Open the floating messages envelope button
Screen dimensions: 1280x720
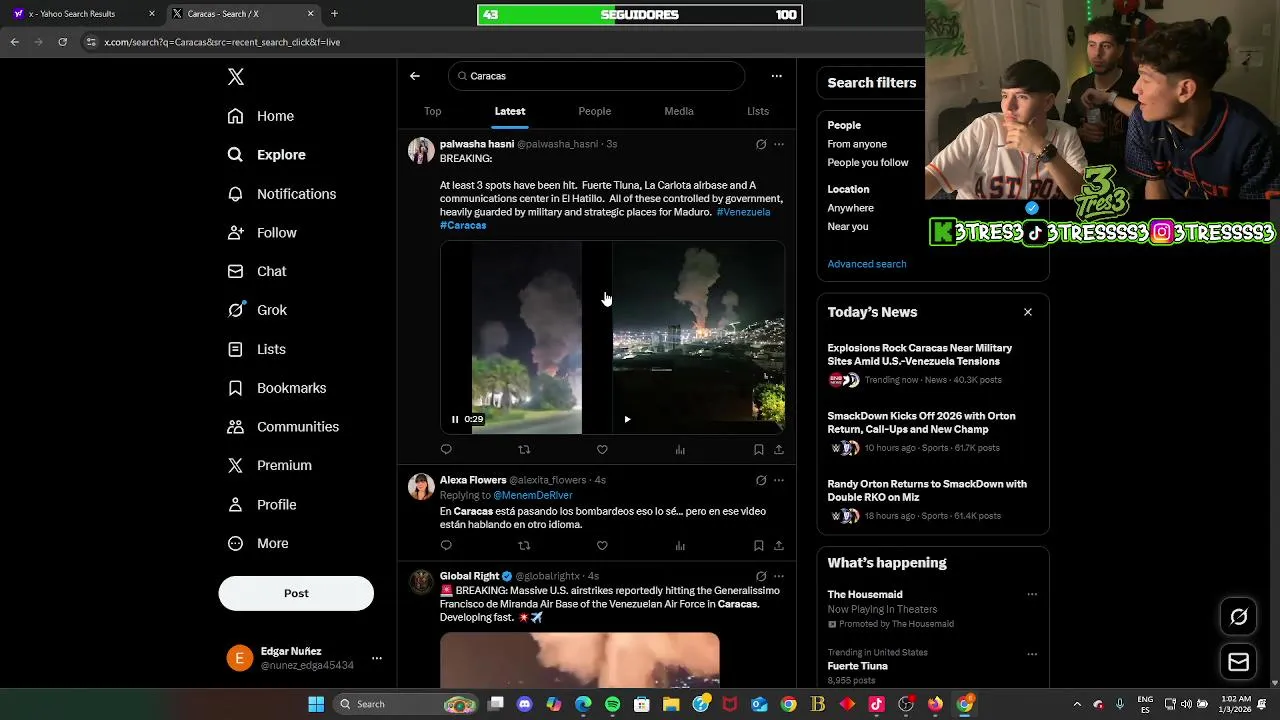coord(1238,662)
